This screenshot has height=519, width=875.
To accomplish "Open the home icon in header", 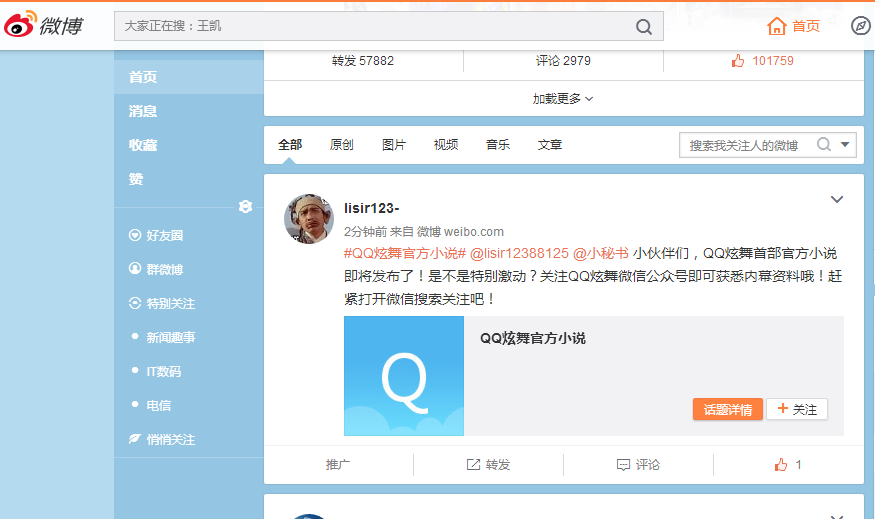I will (x=776, y=26).
